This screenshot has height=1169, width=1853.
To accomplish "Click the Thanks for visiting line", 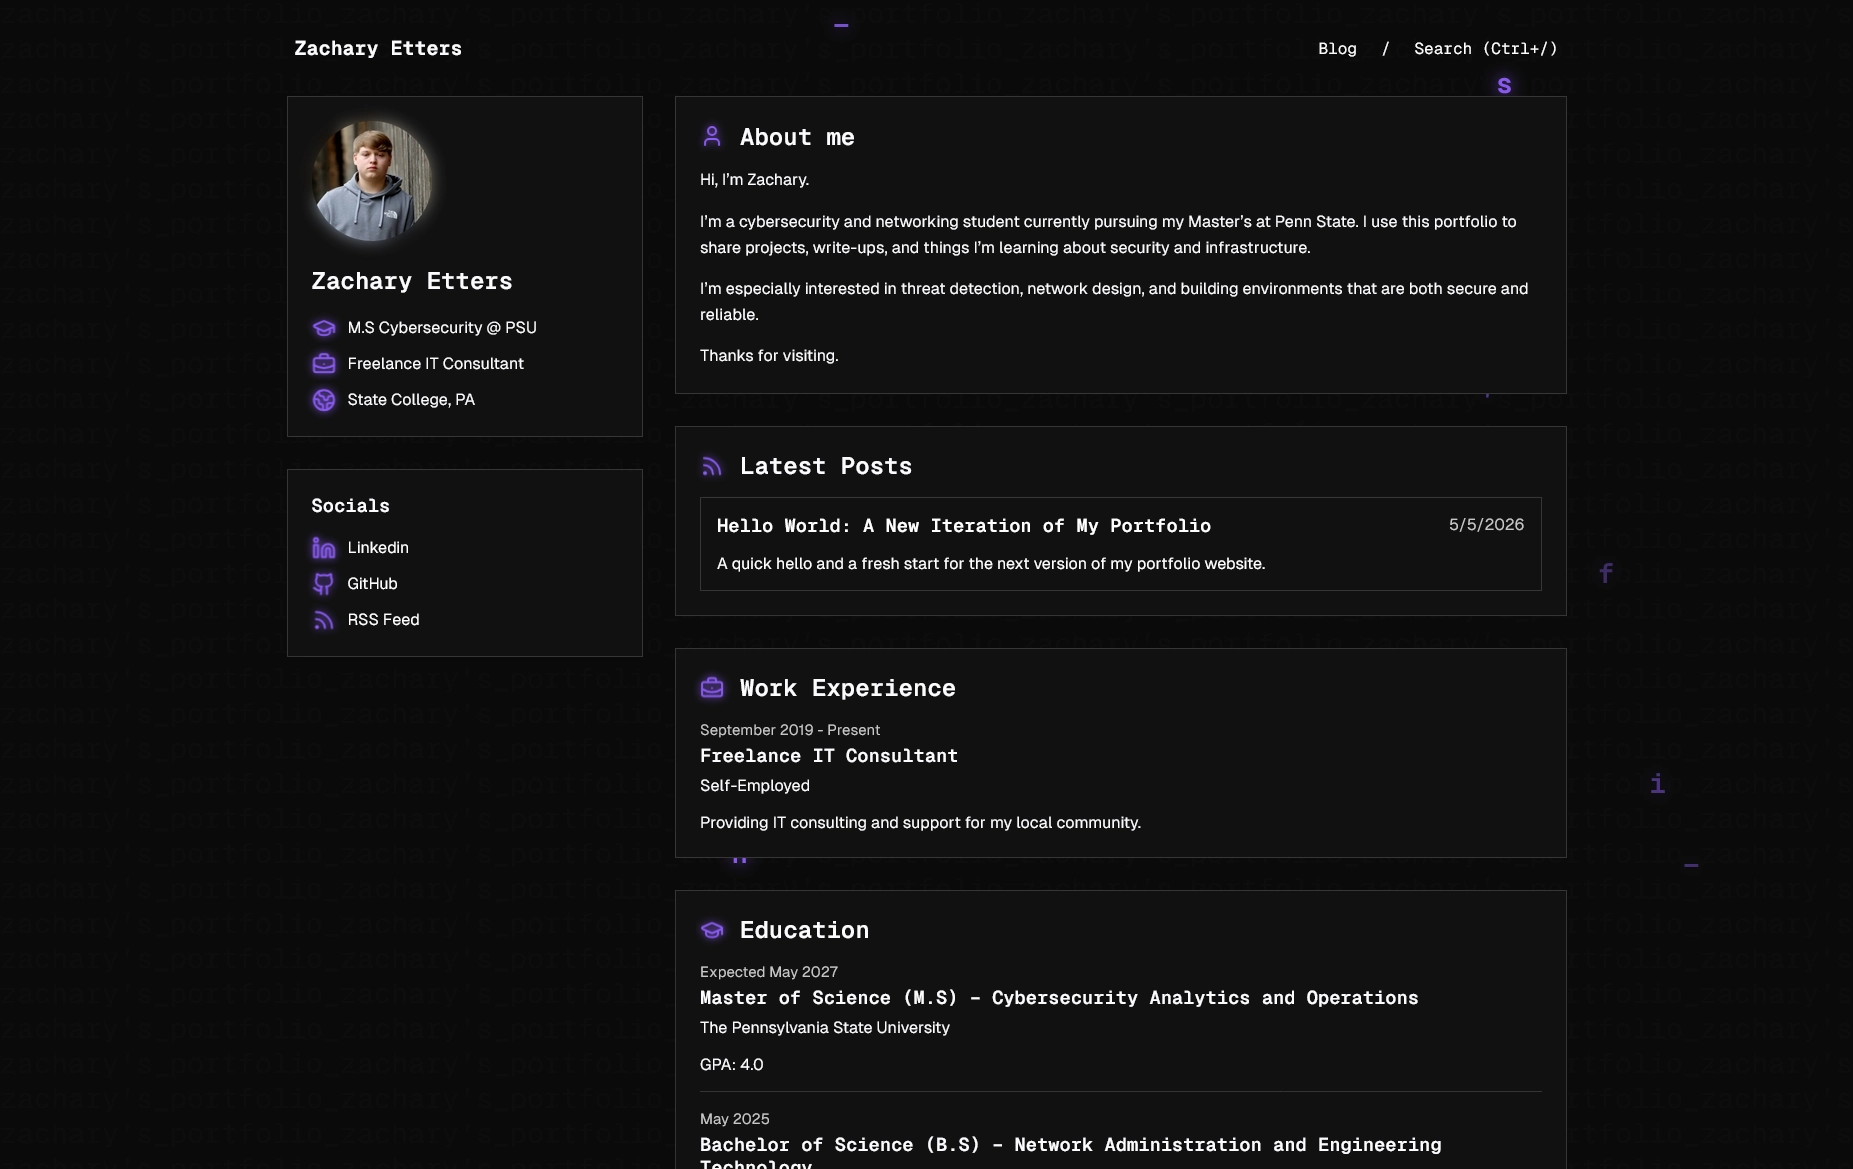I will point(769,355).
